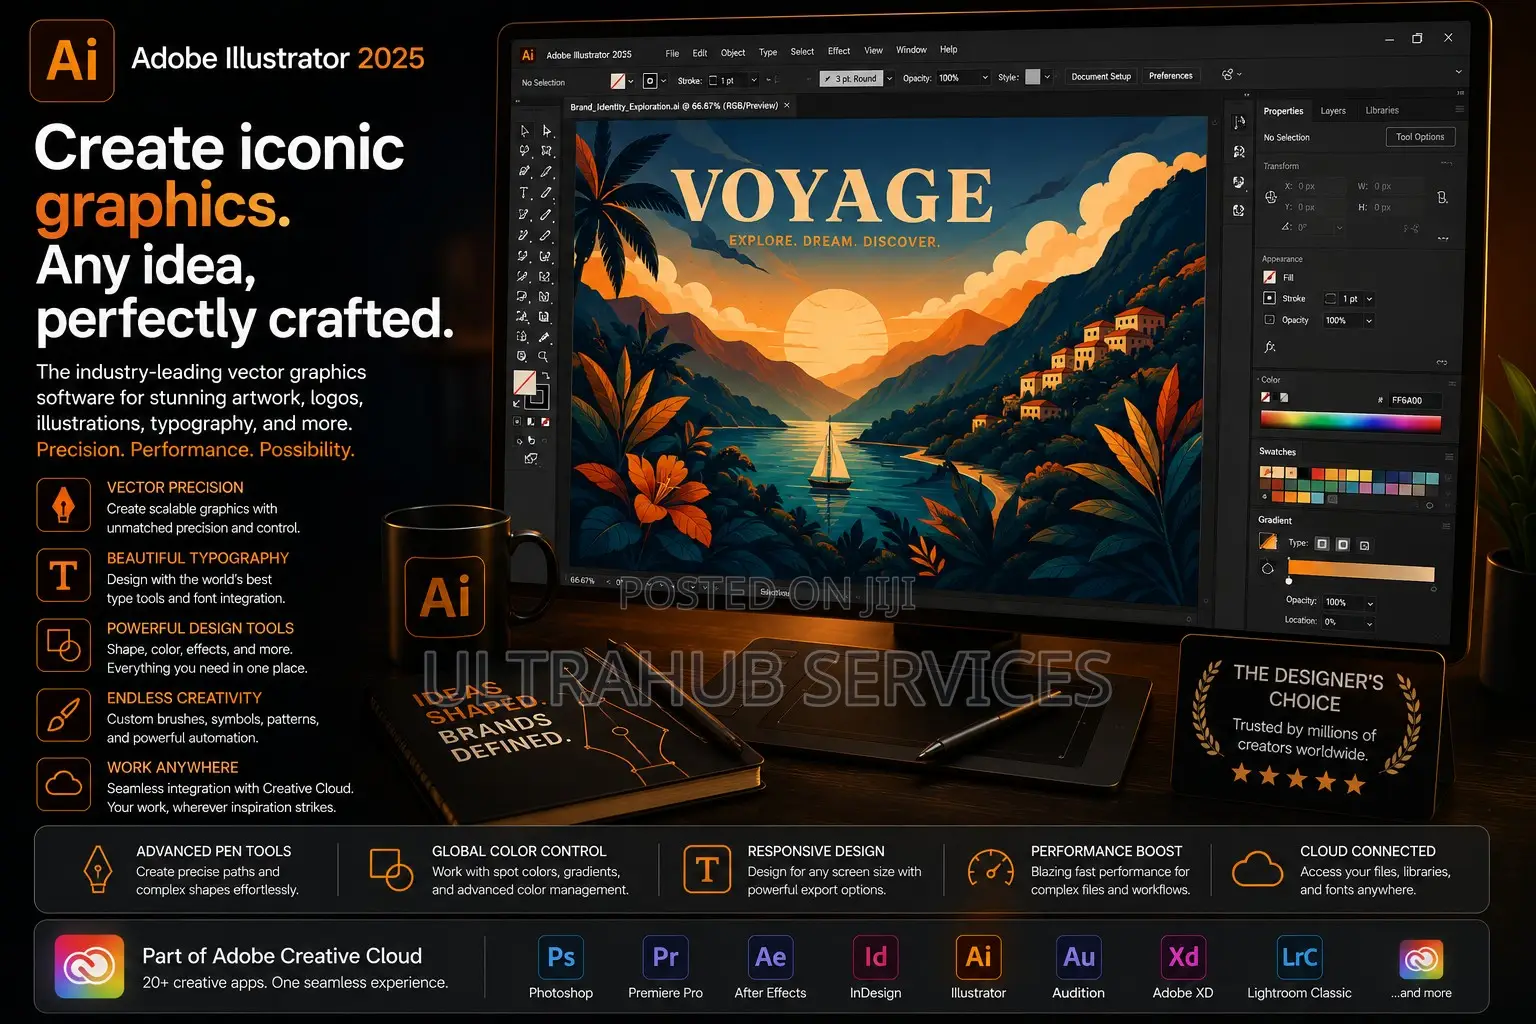Open the Appearance Opacity 100% dropdown
The height and width of the screenshot is (1024, 1536).
[1369, 321]
